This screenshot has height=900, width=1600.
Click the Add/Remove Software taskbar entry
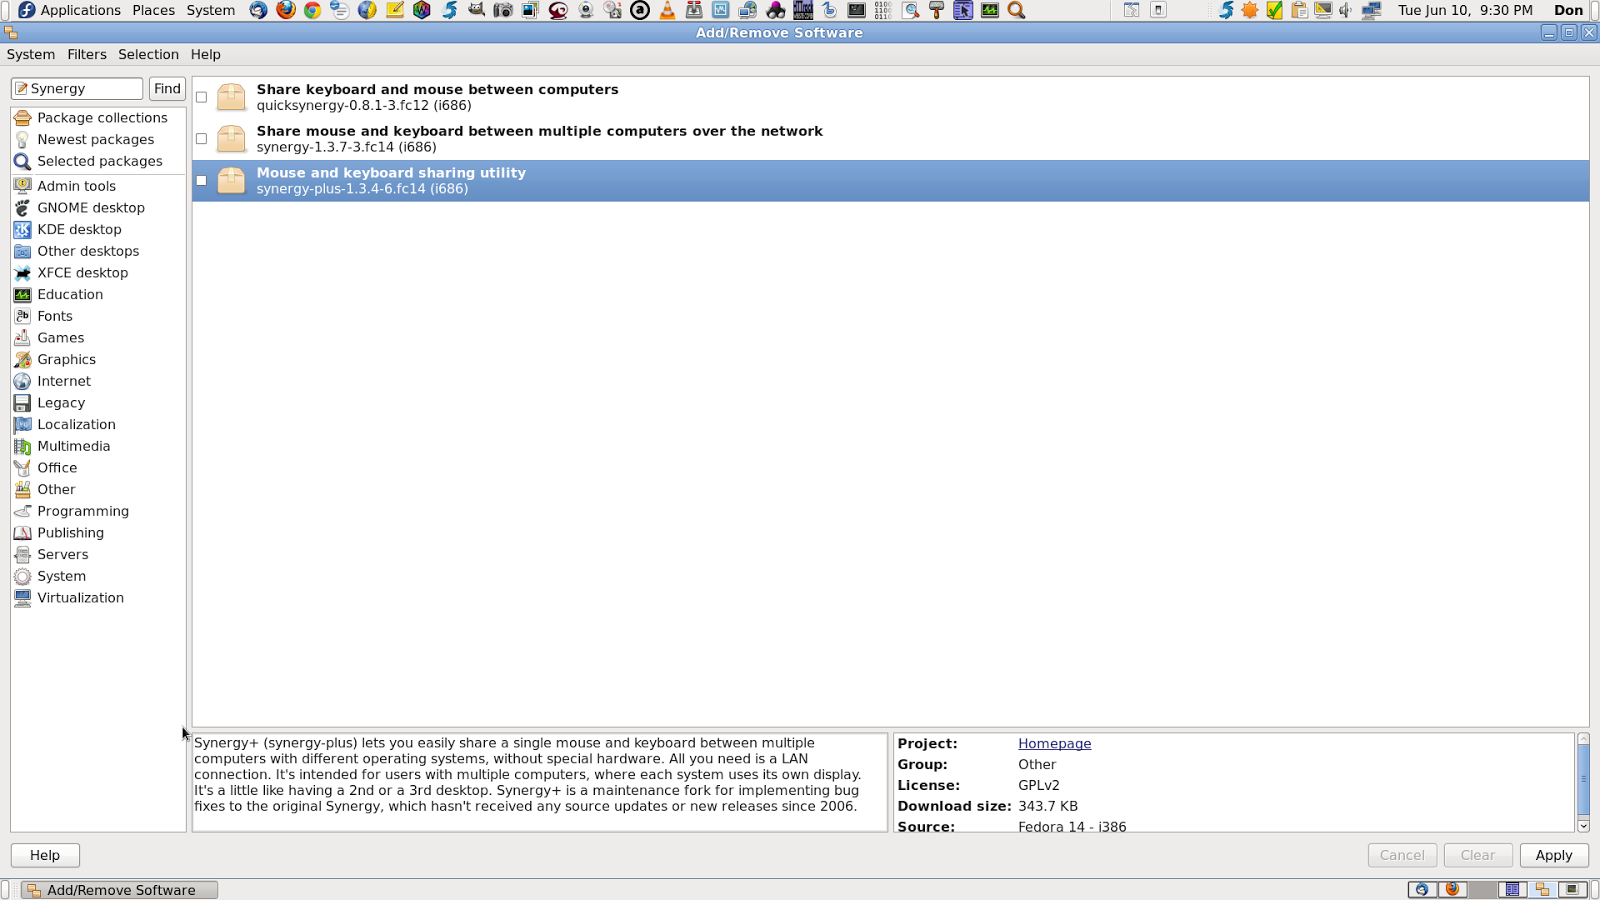(120, 890)
